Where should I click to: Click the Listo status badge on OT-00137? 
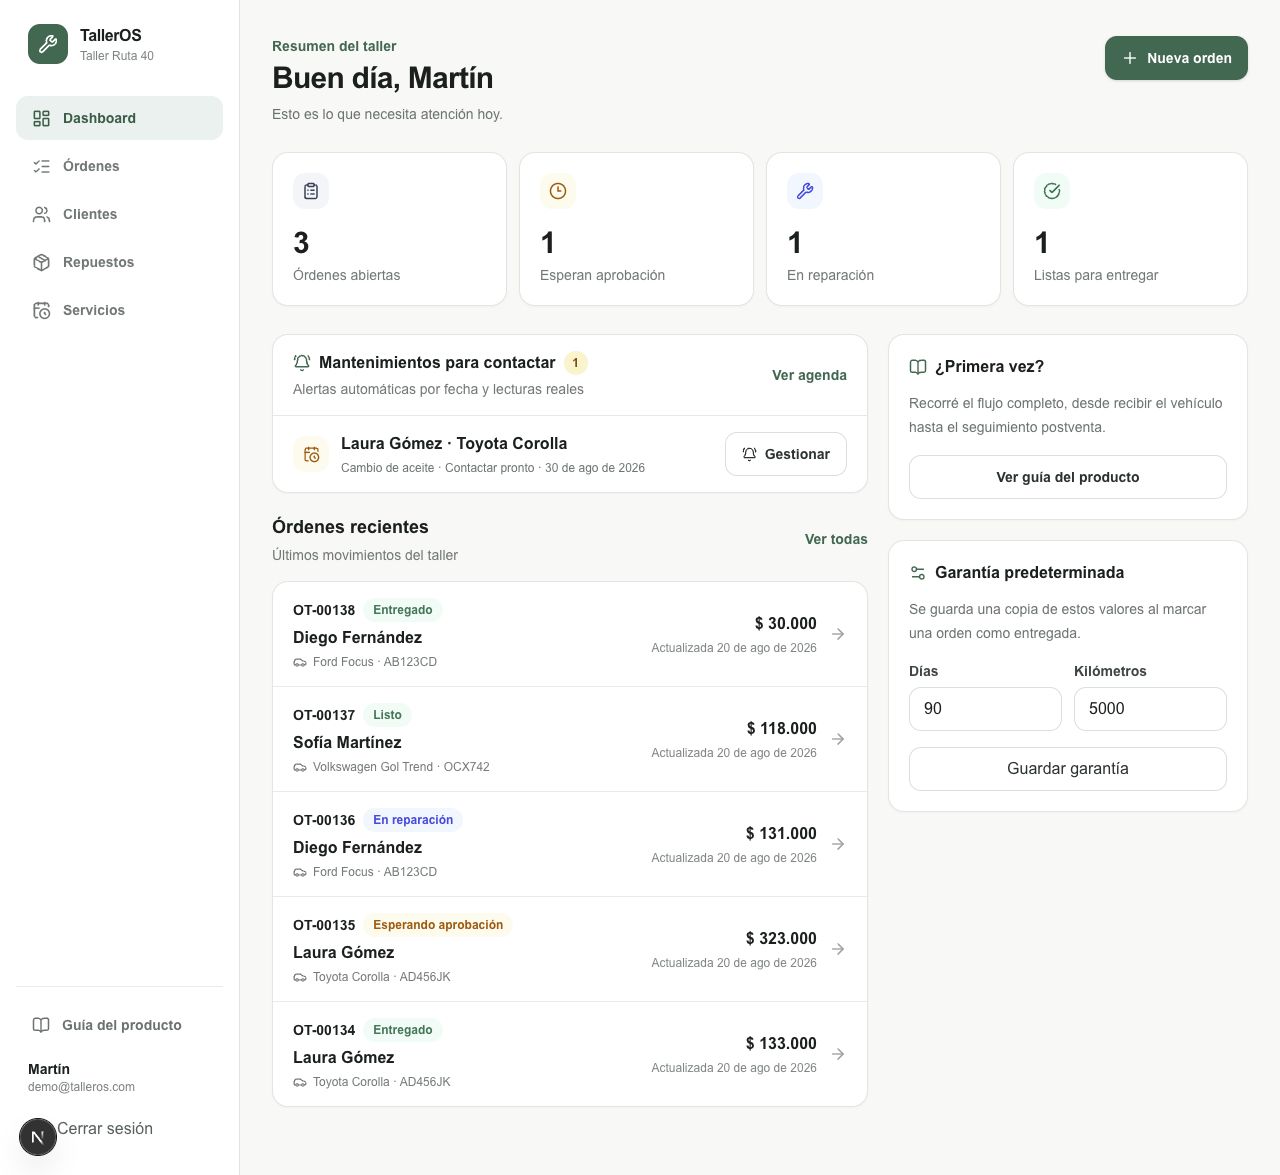[x=387, y=715]
